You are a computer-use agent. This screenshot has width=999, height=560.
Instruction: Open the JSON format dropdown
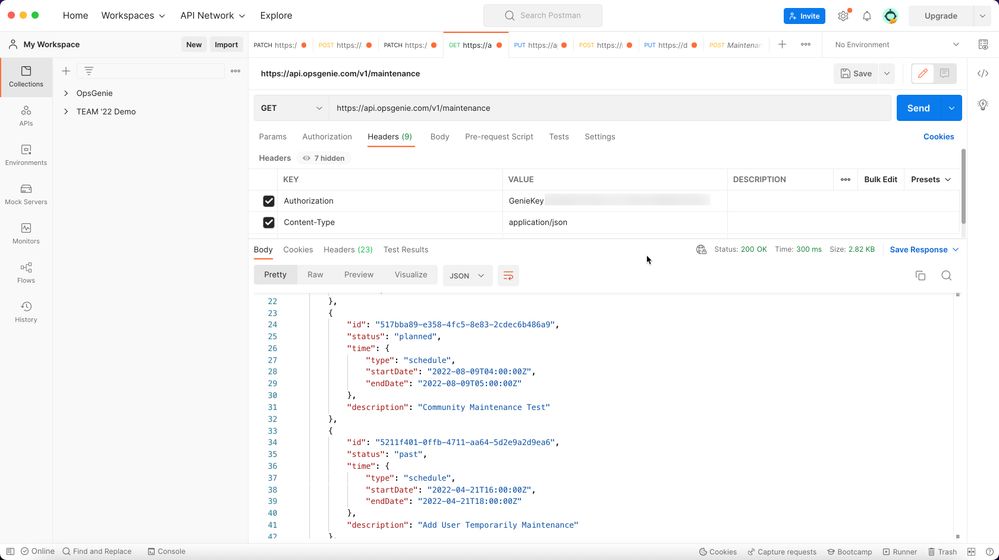pyautogui.click(x=467, y=275)
